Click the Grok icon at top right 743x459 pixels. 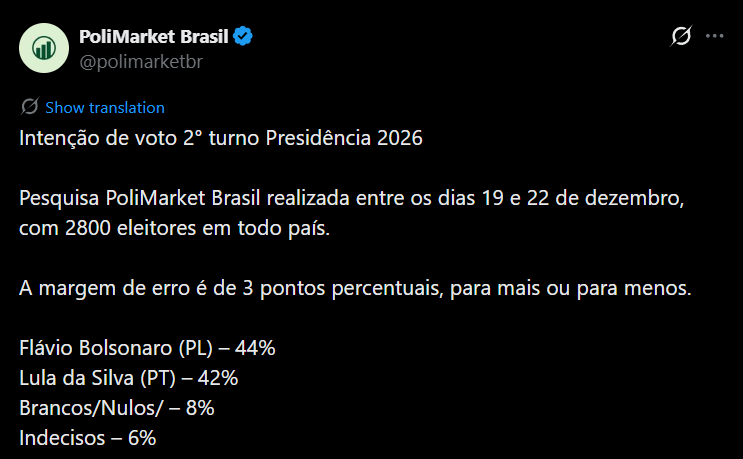click(x=681, y=36)
